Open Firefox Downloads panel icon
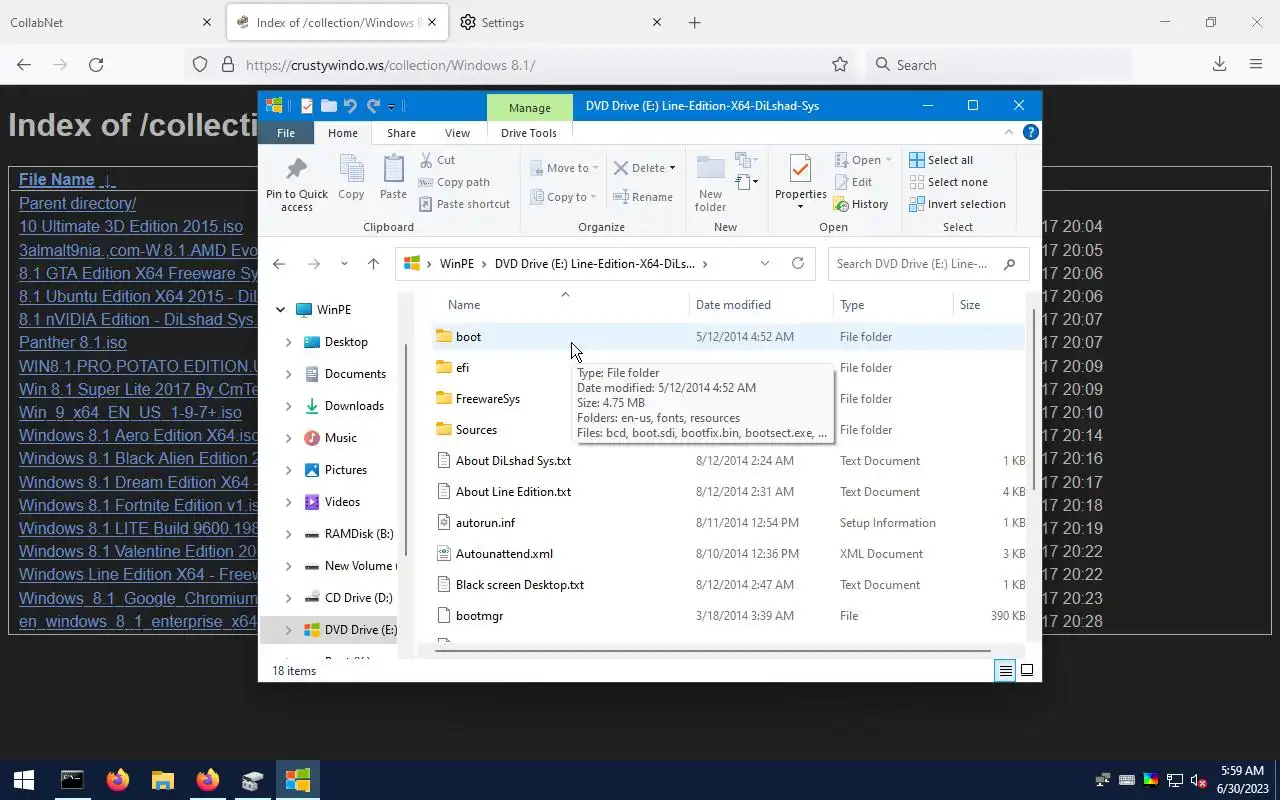 coord(1219,64)
